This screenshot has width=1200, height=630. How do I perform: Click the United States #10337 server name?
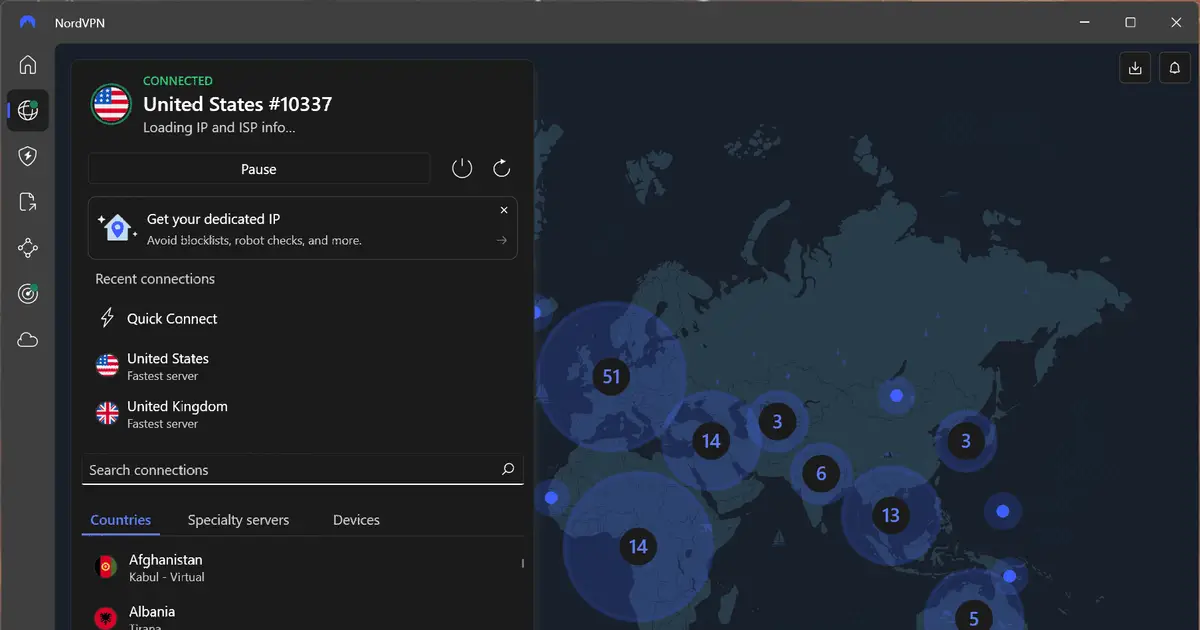pyautogui.click(x=237, y=104)
